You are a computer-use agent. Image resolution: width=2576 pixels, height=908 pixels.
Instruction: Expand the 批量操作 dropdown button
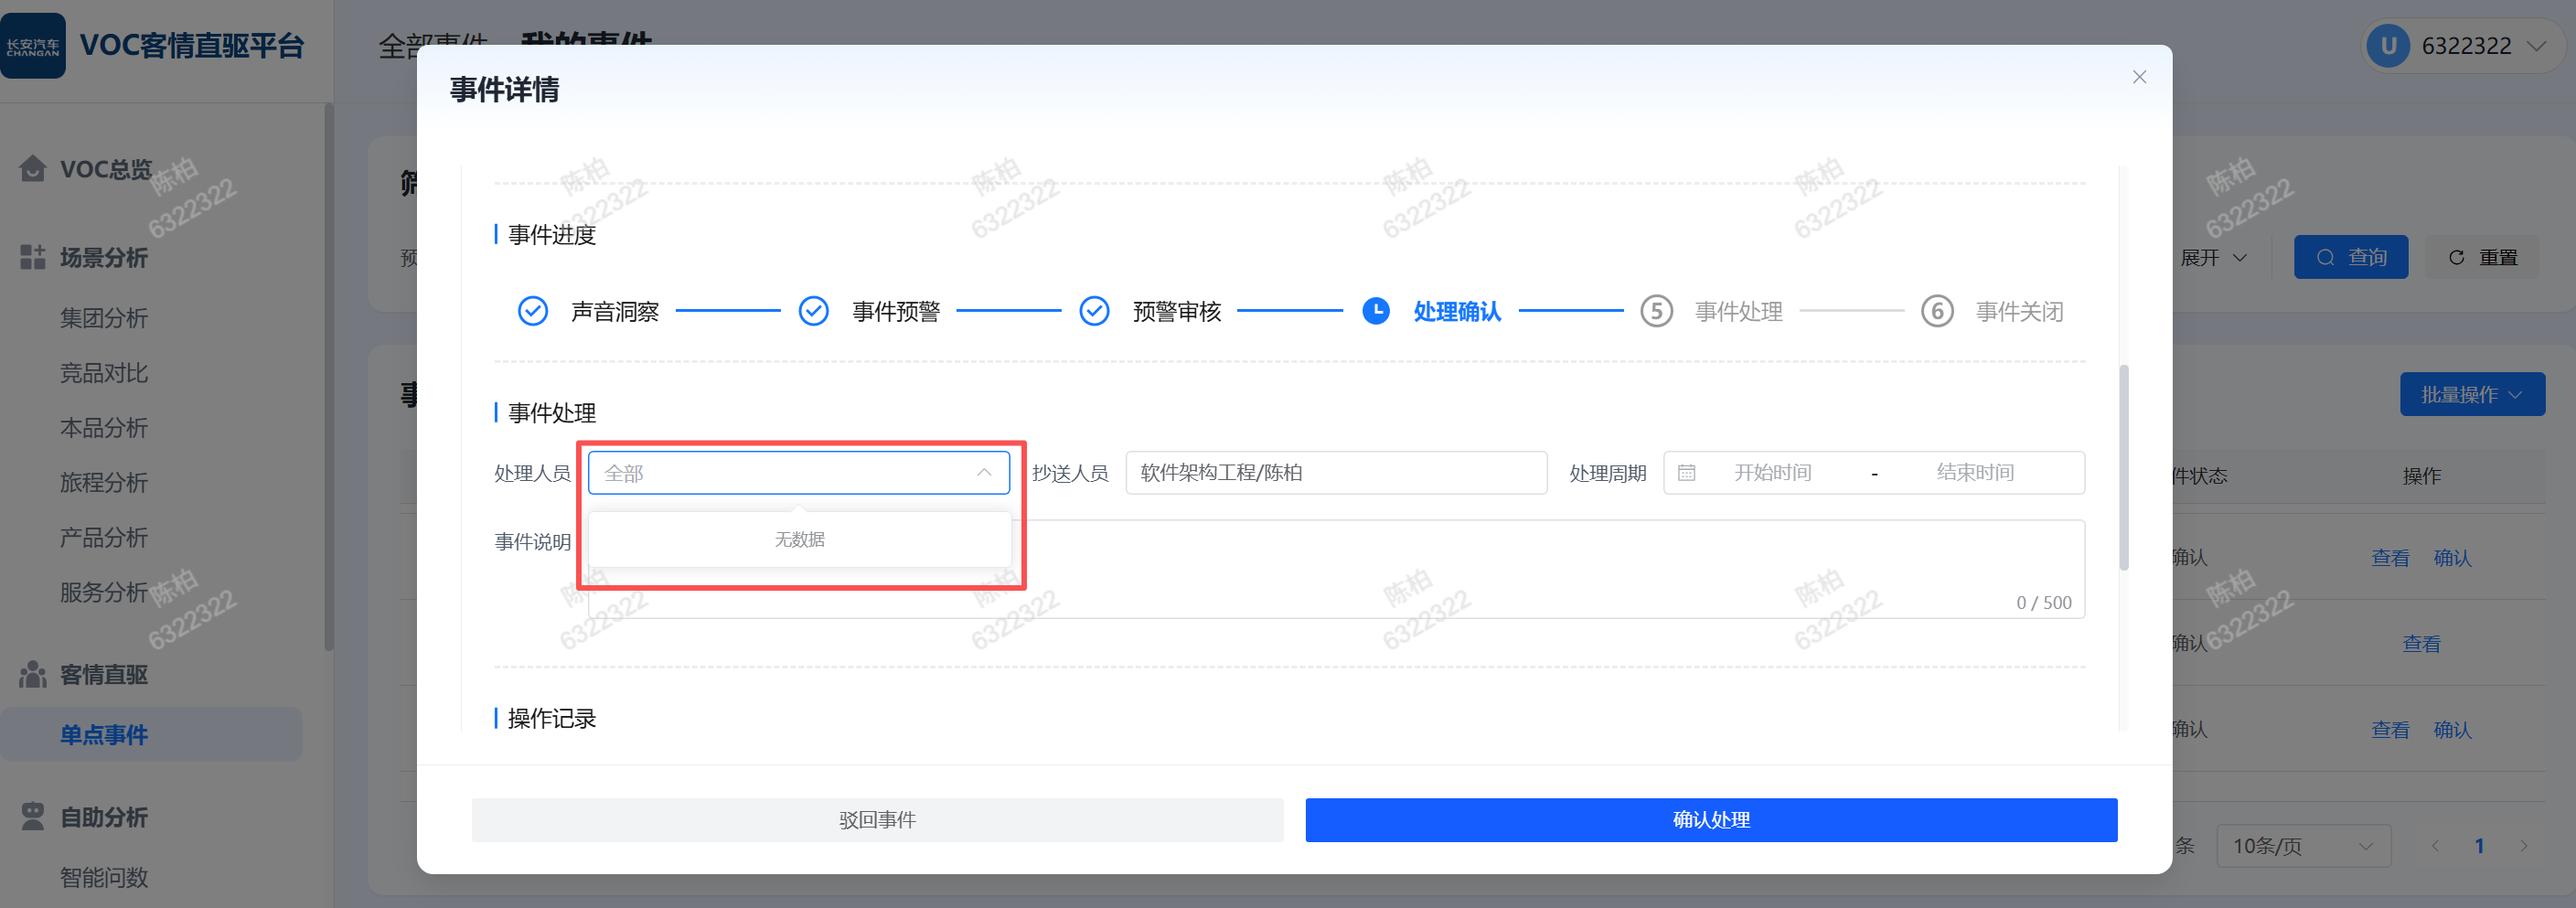pos(2471,395)
